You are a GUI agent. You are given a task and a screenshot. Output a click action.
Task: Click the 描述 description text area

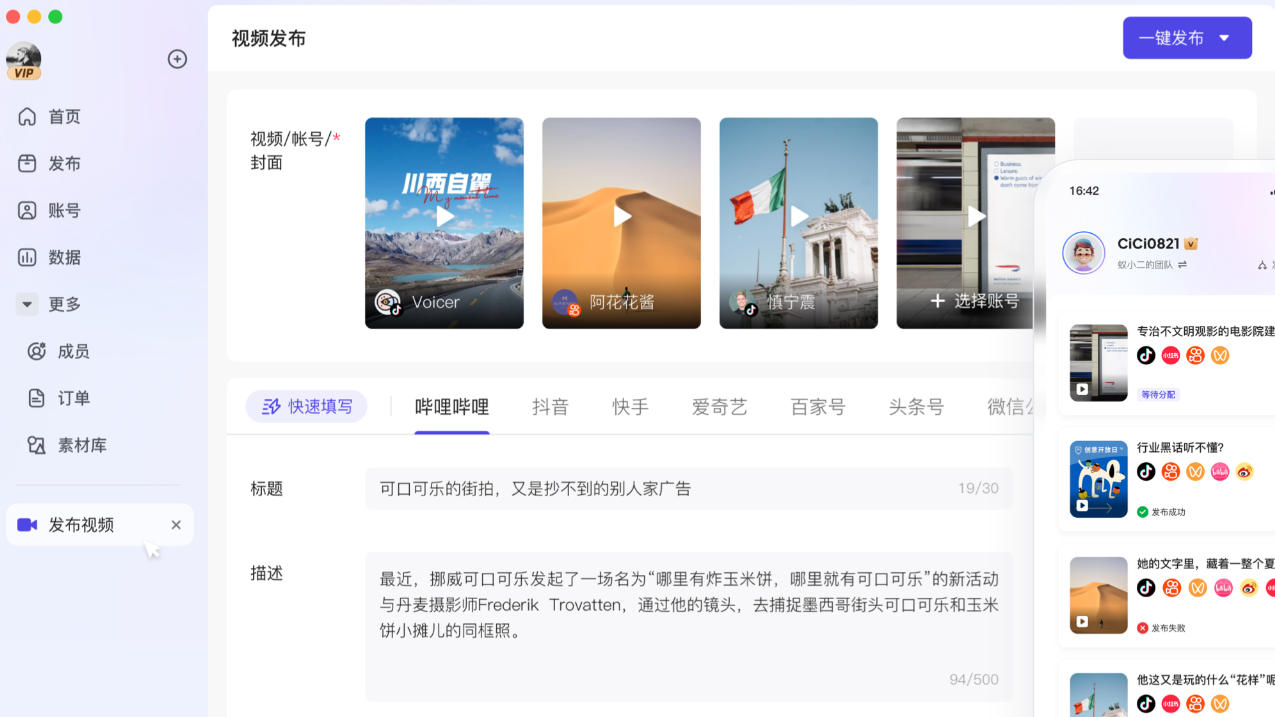688,620
